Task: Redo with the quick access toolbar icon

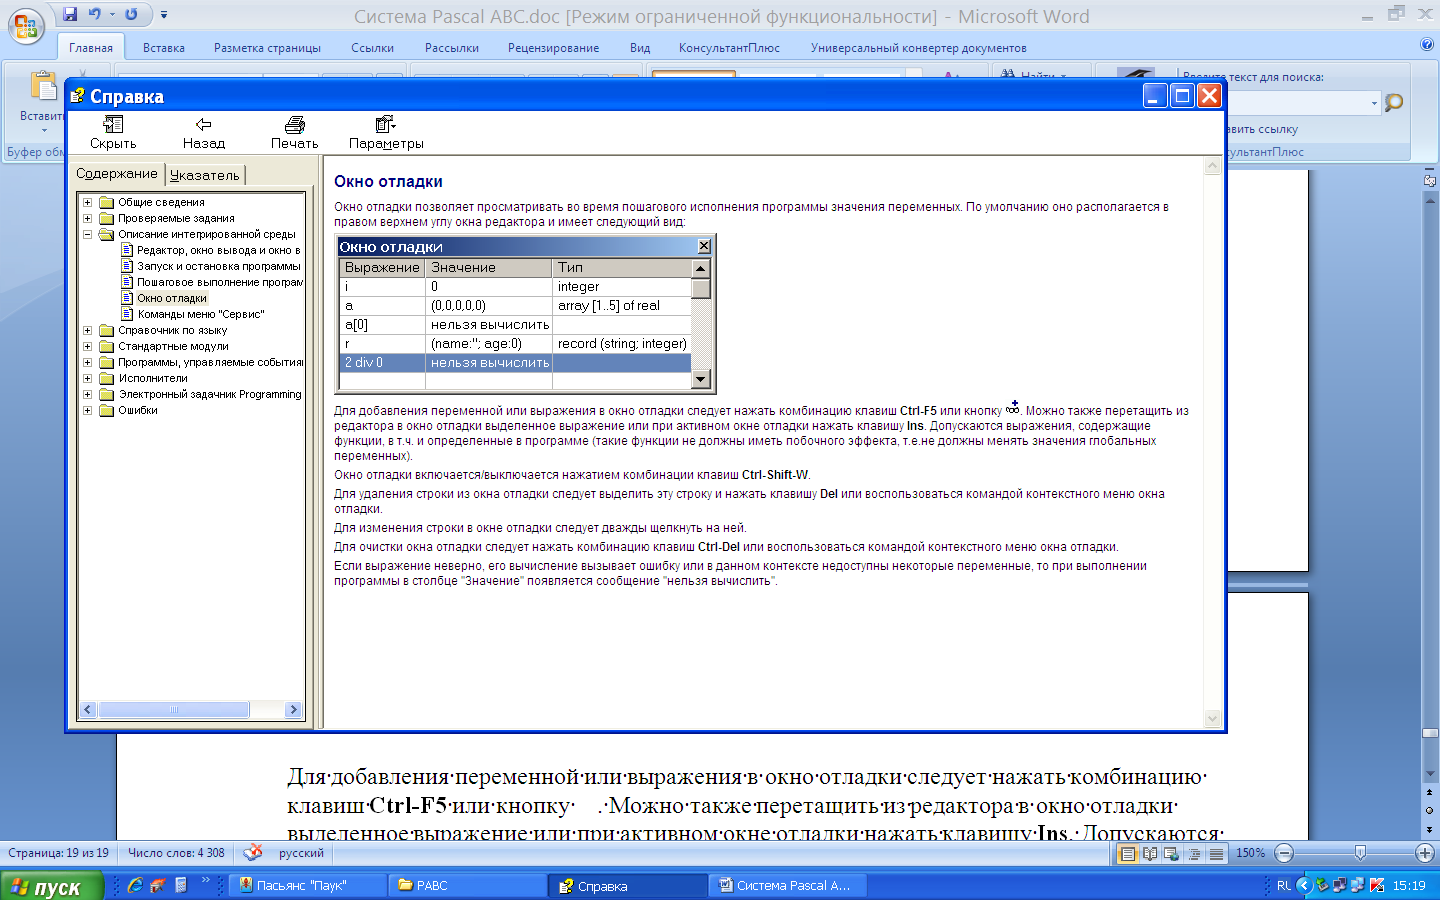Action: pyautogui.click(x=131, y=14)
